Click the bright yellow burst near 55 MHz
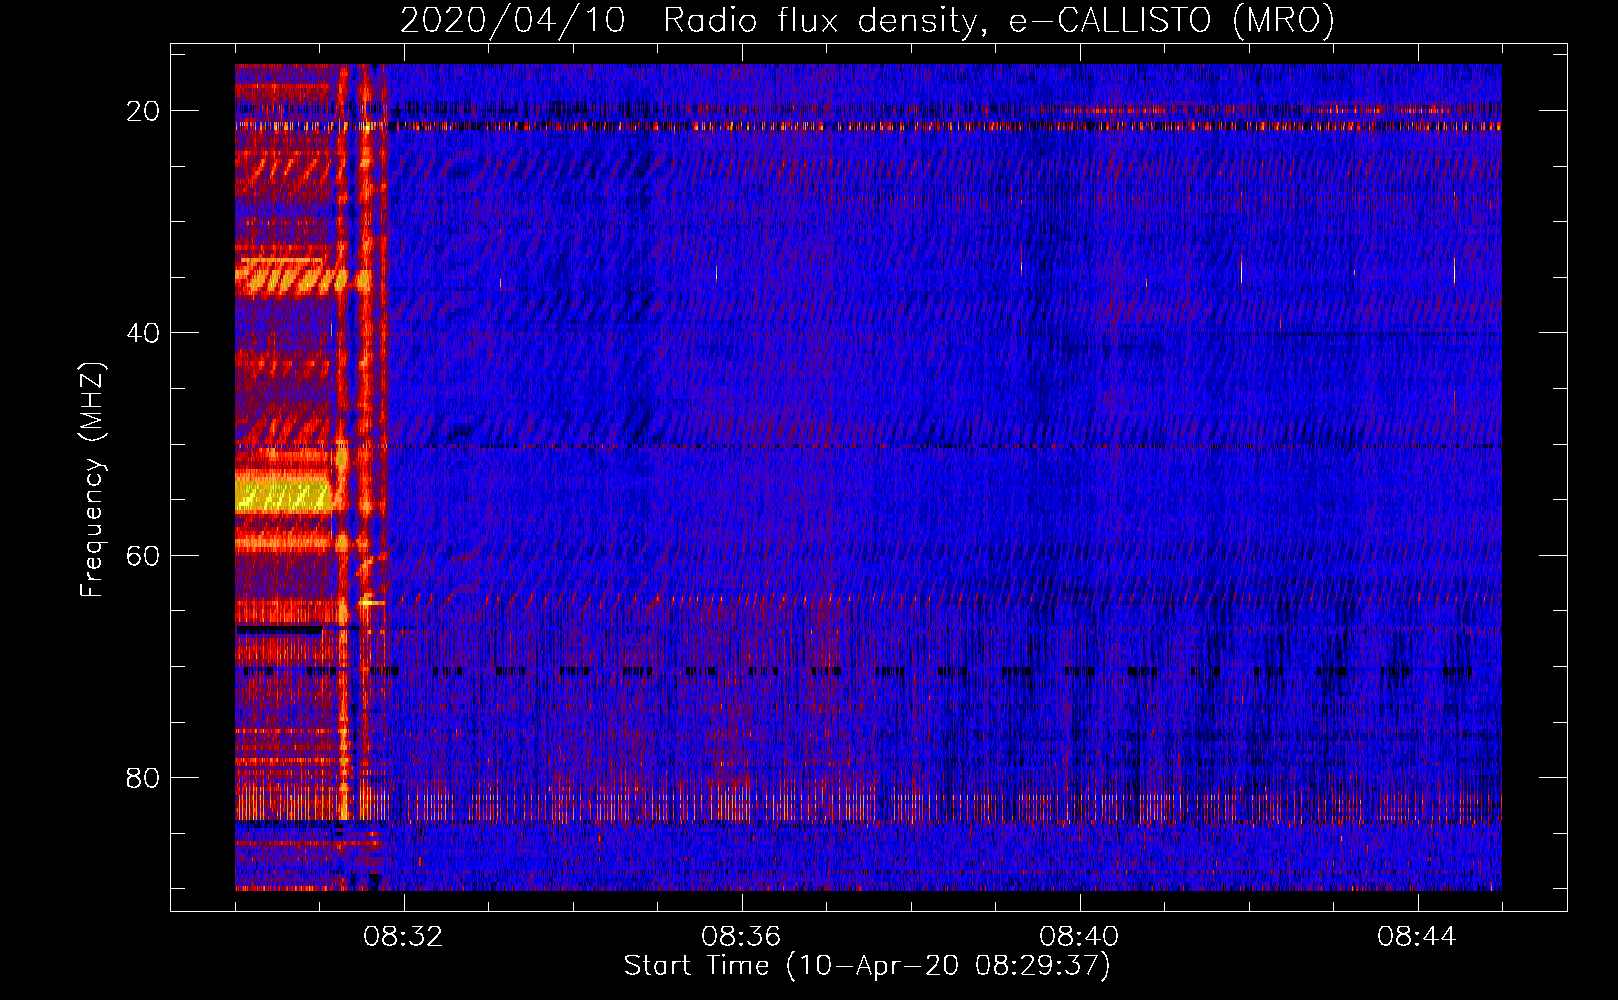Screen dimensions: 1618x1000 click(x=283, y=494)
